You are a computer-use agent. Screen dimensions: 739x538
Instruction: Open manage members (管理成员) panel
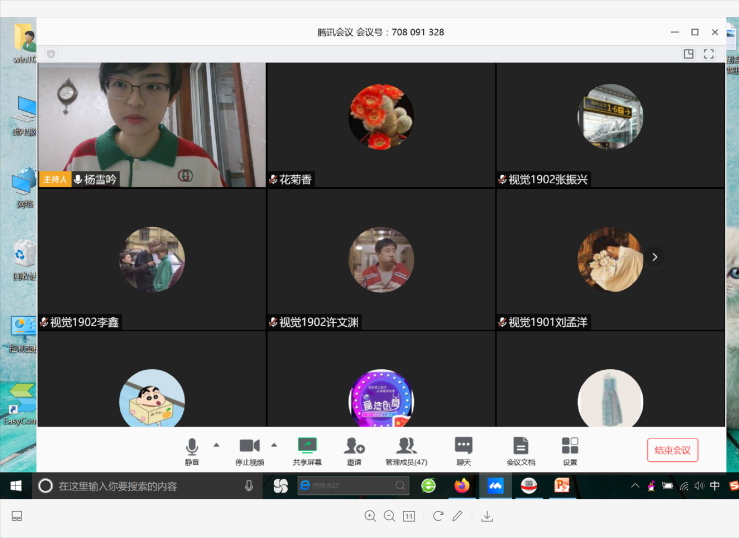click(406, 449)
